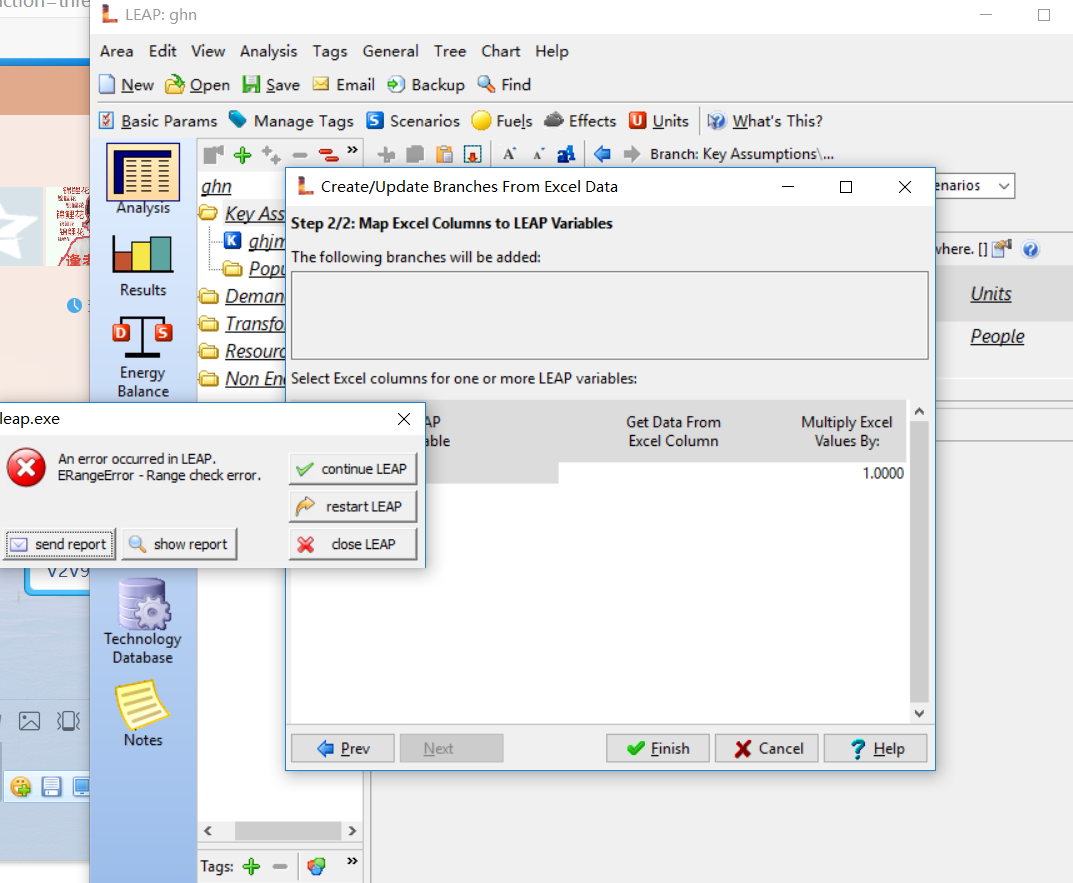Open the Chart menu
Image resolution: width=1073 pixels, height=883 pixels.
point(500,51)
